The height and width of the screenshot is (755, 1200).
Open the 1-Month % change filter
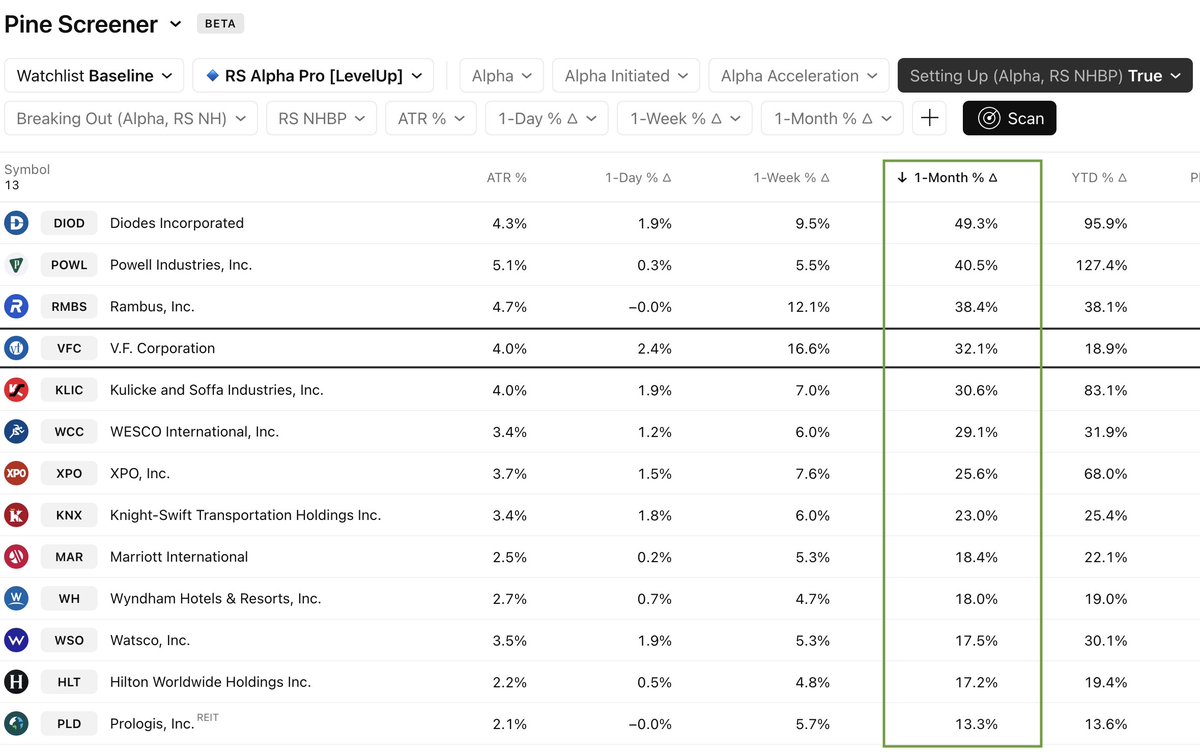tap(832, 118)
